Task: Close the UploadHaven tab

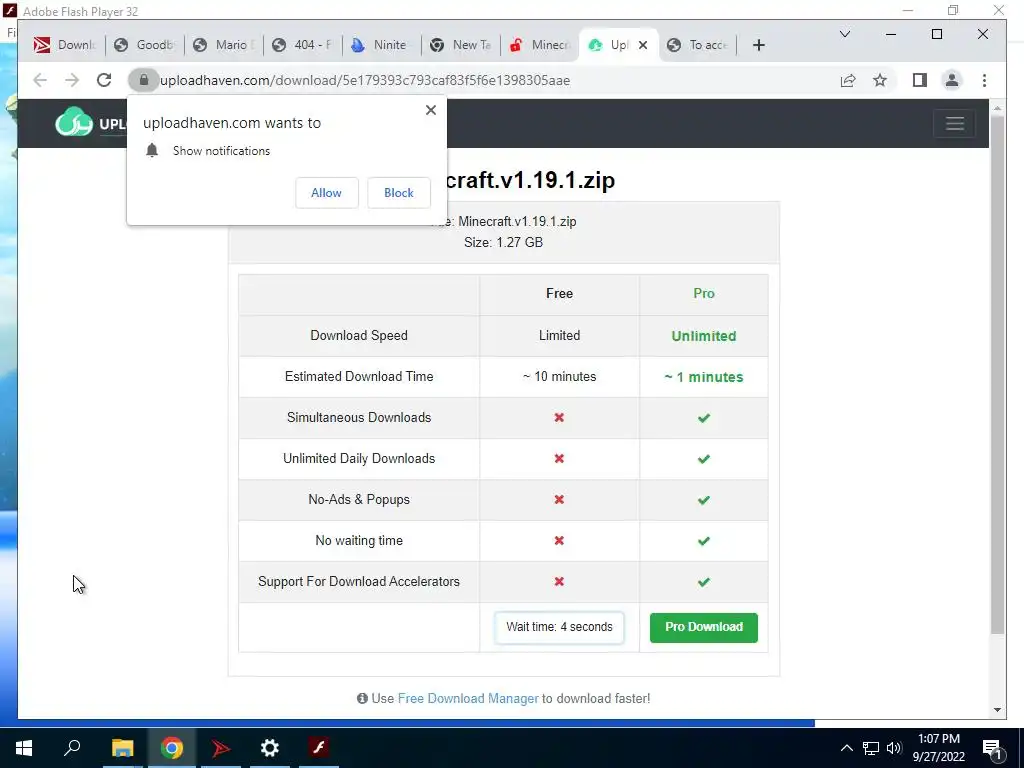Action: [643, 45]
